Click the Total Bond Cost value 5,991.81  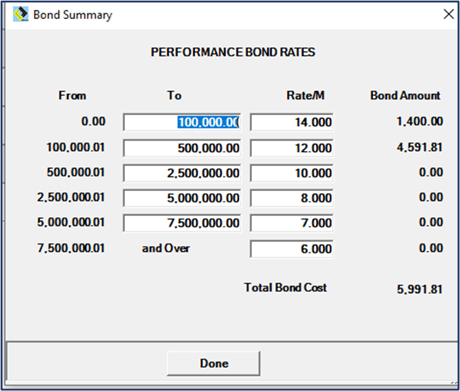coord(419,289)
